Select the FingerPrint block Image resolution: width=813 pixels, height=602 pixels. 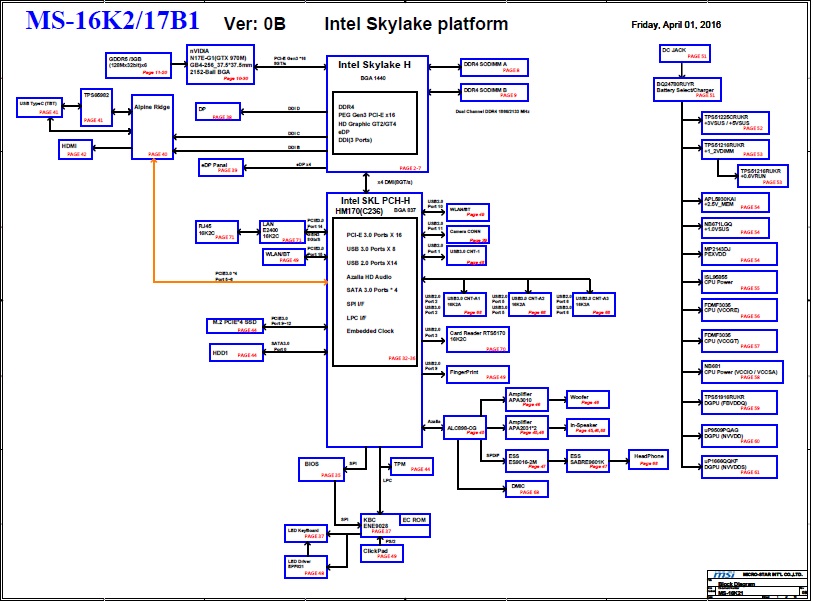478,374
